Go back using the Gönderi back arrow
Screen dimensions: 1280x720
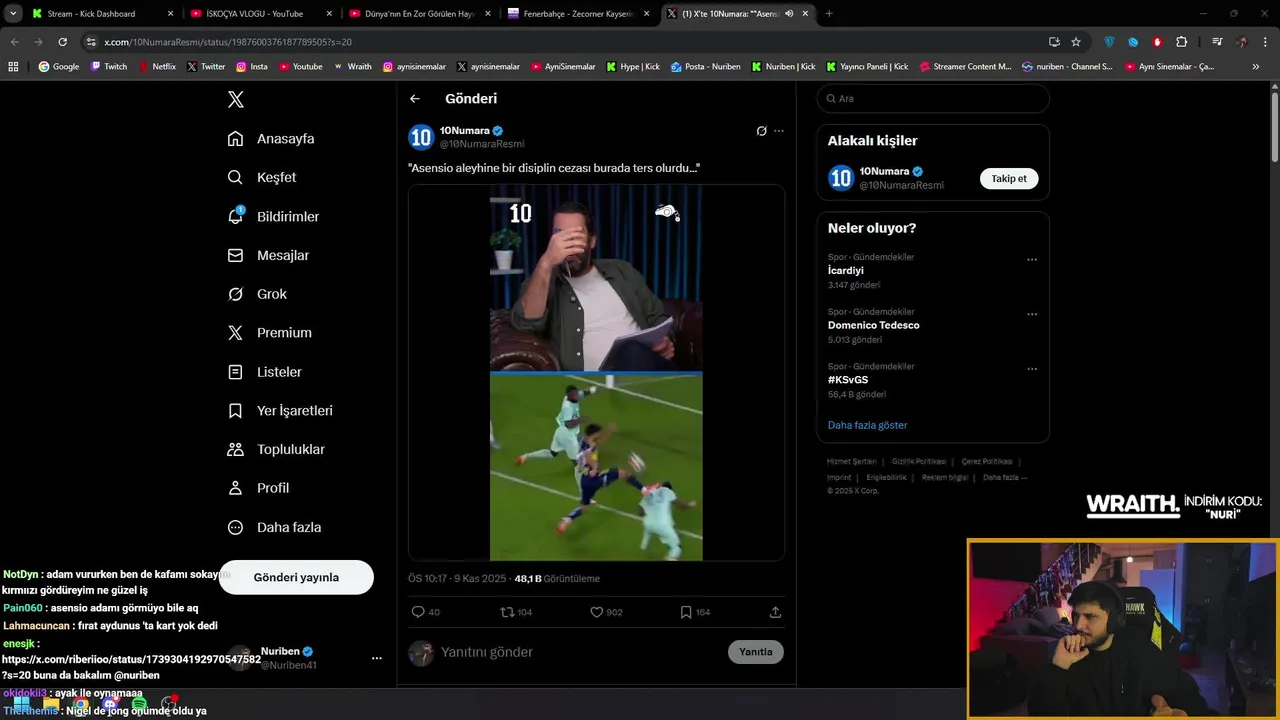[415, 98]
